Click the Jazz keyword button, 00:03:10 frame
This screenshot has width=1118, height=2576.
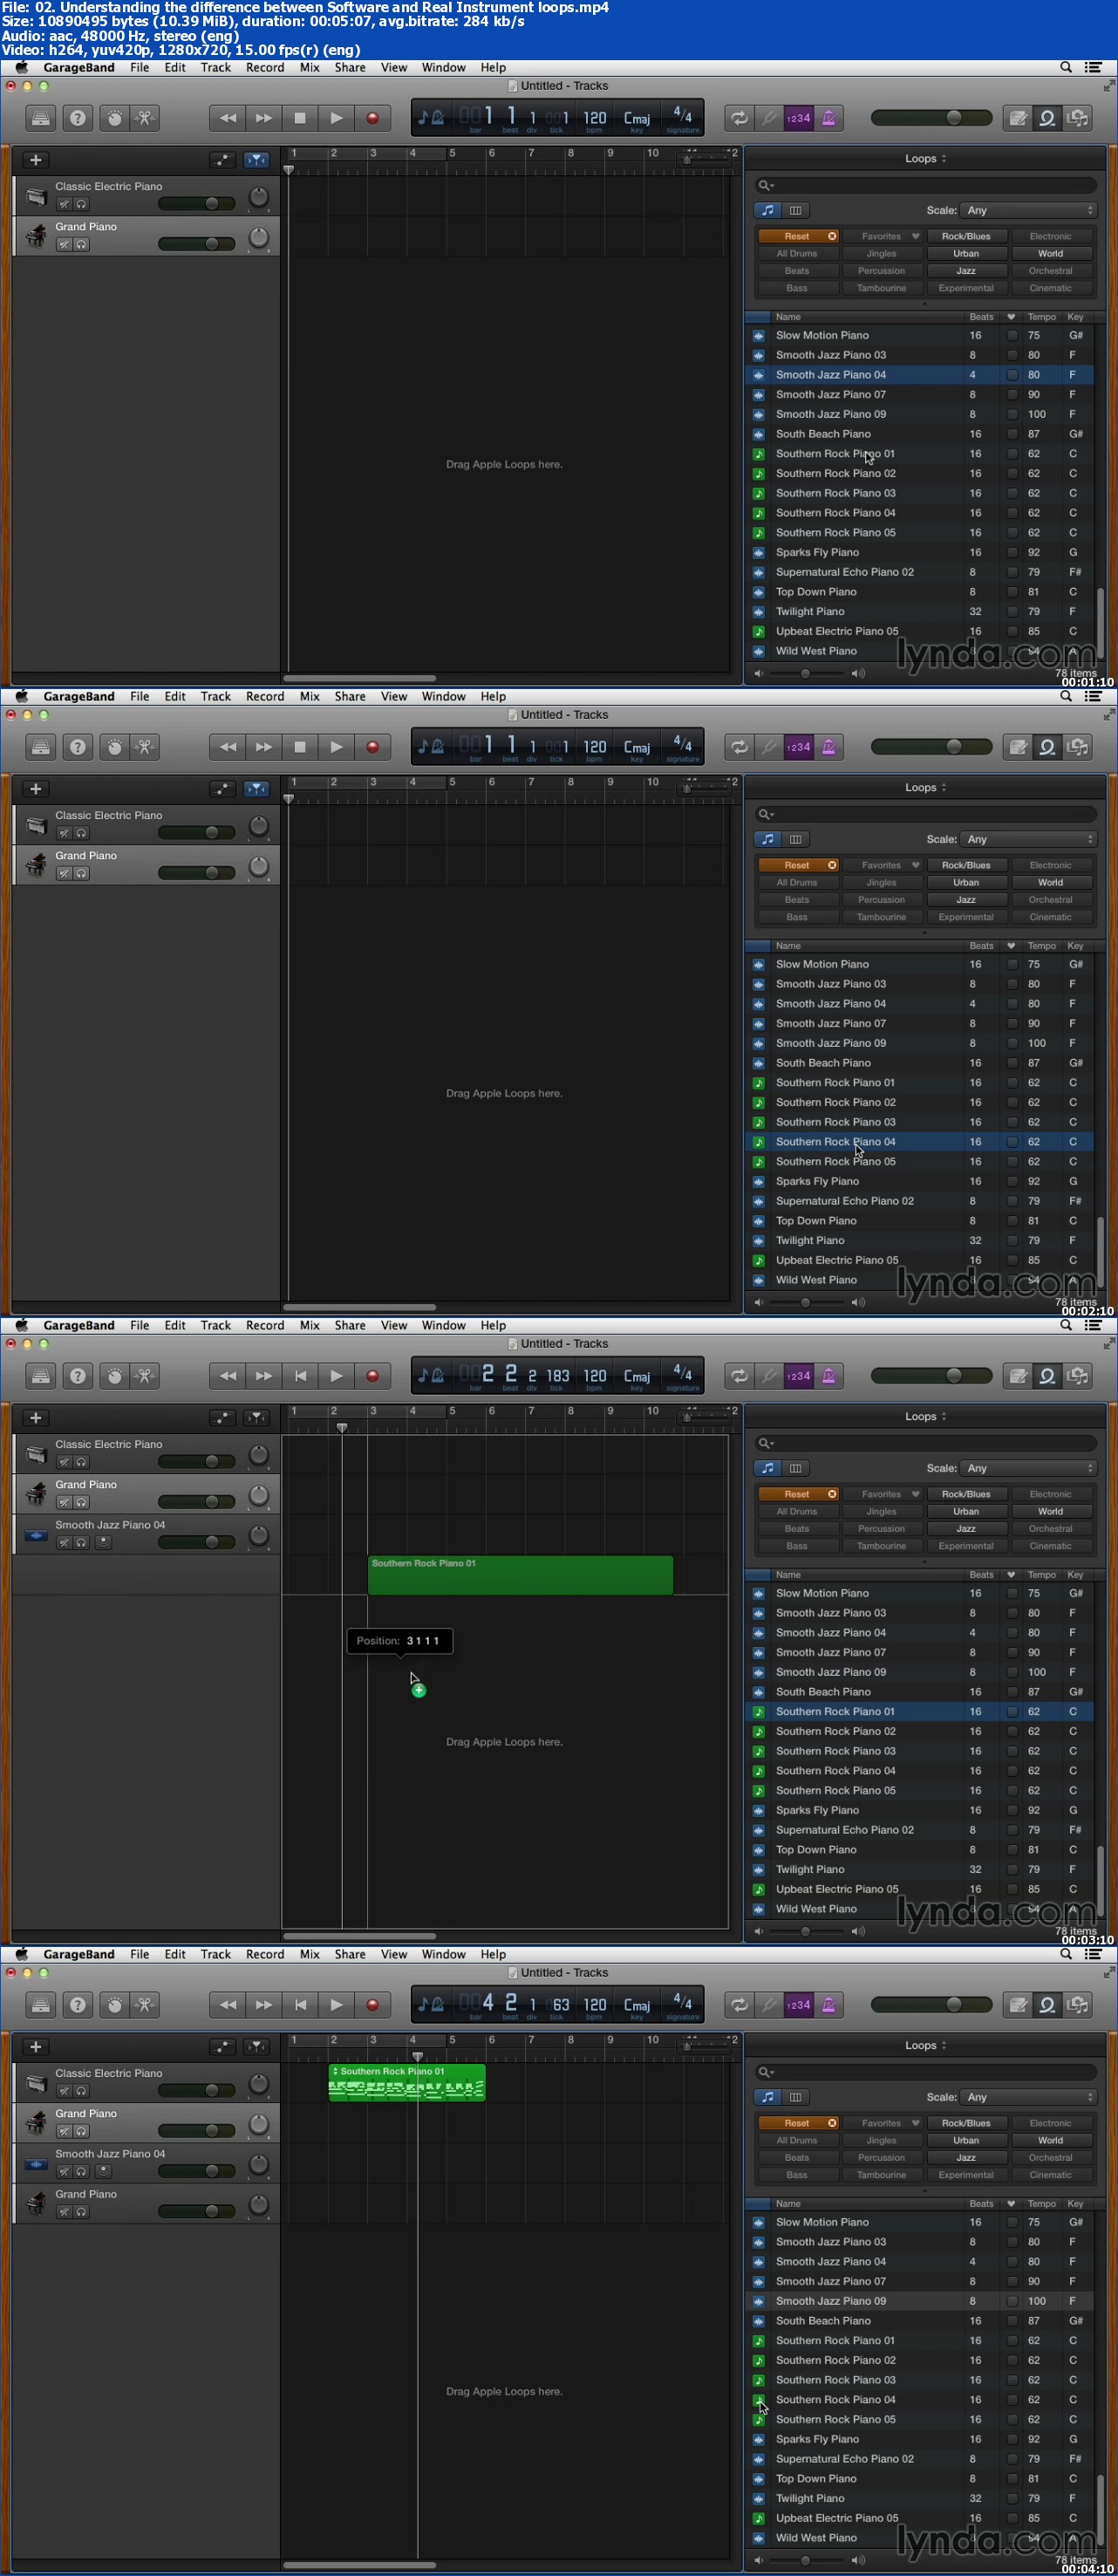(x=966, y=1529)
